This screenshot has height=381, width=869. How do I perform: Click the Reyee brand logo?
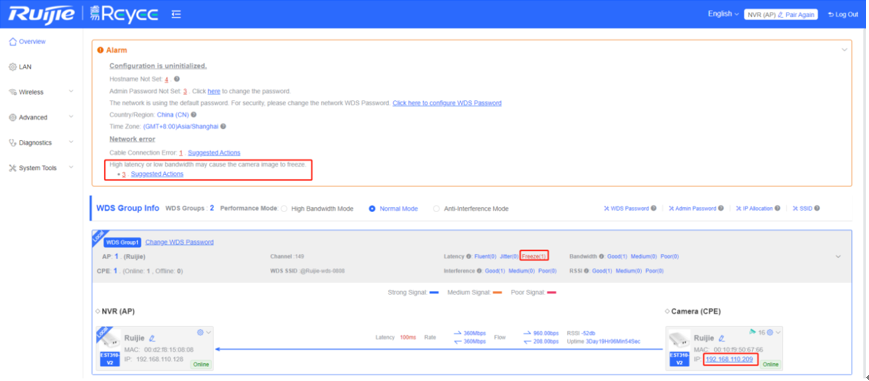[x=124, y=14]
